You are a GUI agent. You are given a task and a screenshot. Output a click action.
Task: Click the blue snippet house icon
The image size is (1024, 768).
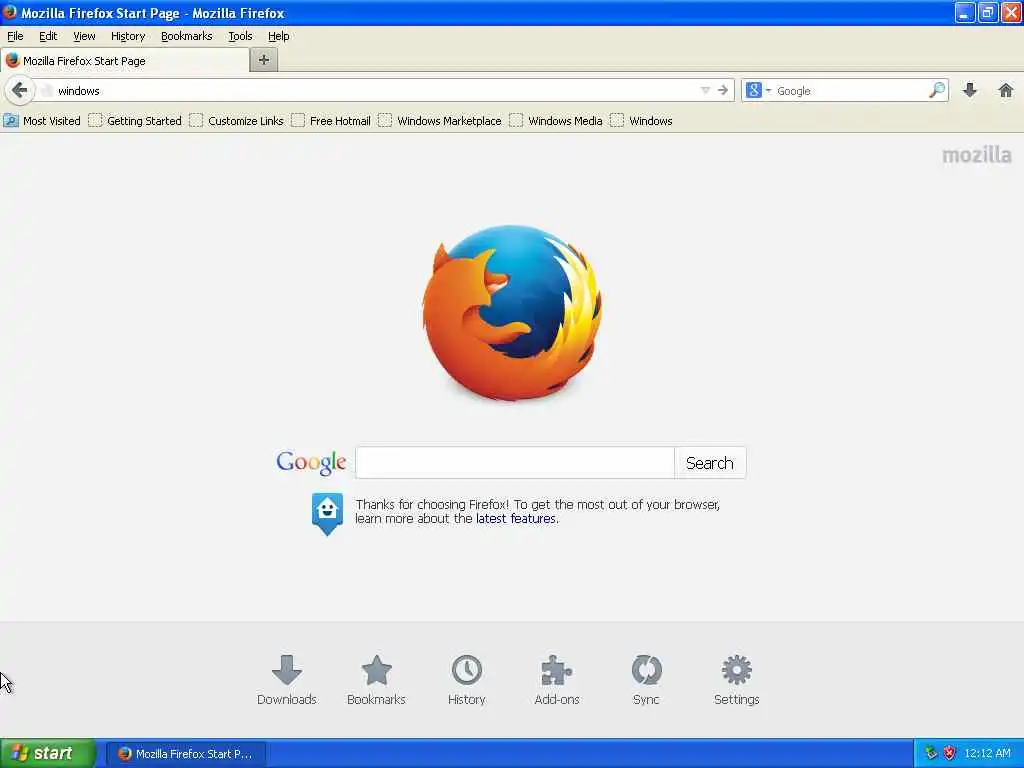pyautogui.click(x=327, y=514)
